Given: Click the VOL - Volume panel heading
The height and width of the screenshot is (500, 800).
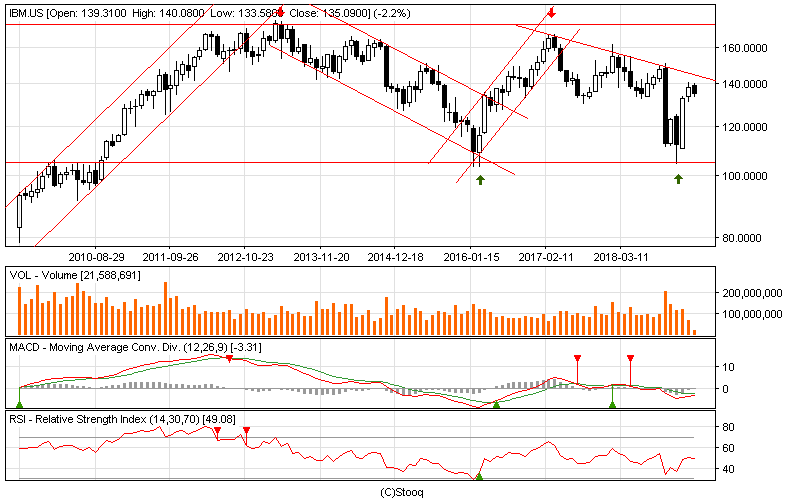Looking at the screenshot, I should [x=74, y=276].
